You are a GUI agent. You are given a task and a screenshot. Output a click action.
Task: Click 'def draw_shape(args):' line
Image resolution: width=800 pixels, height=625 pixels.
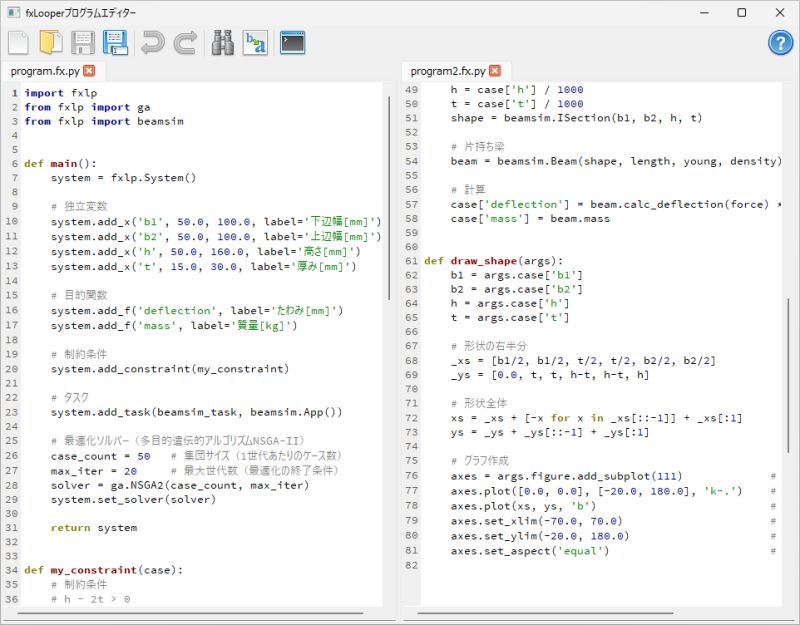point(493,261)
